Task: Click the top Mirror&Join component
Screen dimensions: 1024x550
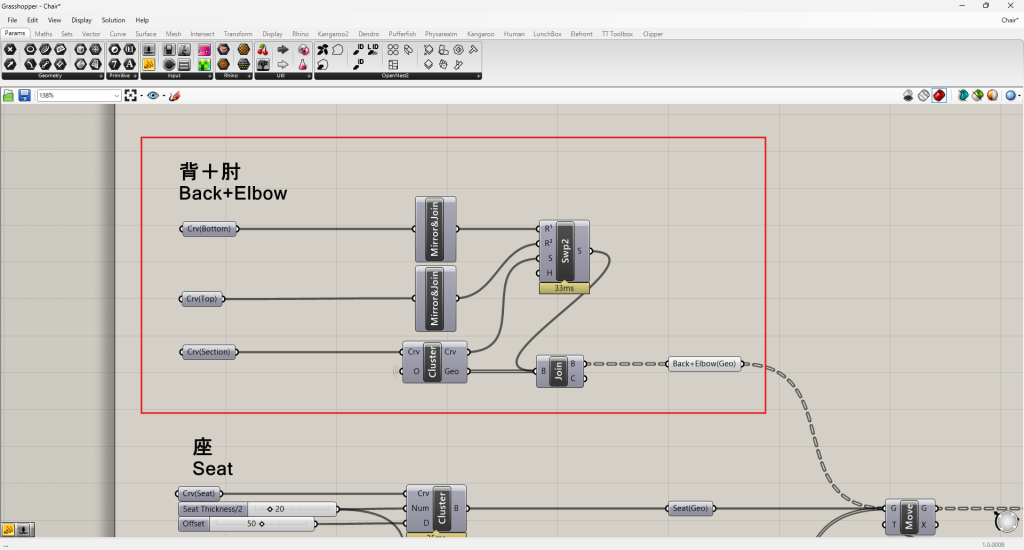Action: tap(435, 229)
